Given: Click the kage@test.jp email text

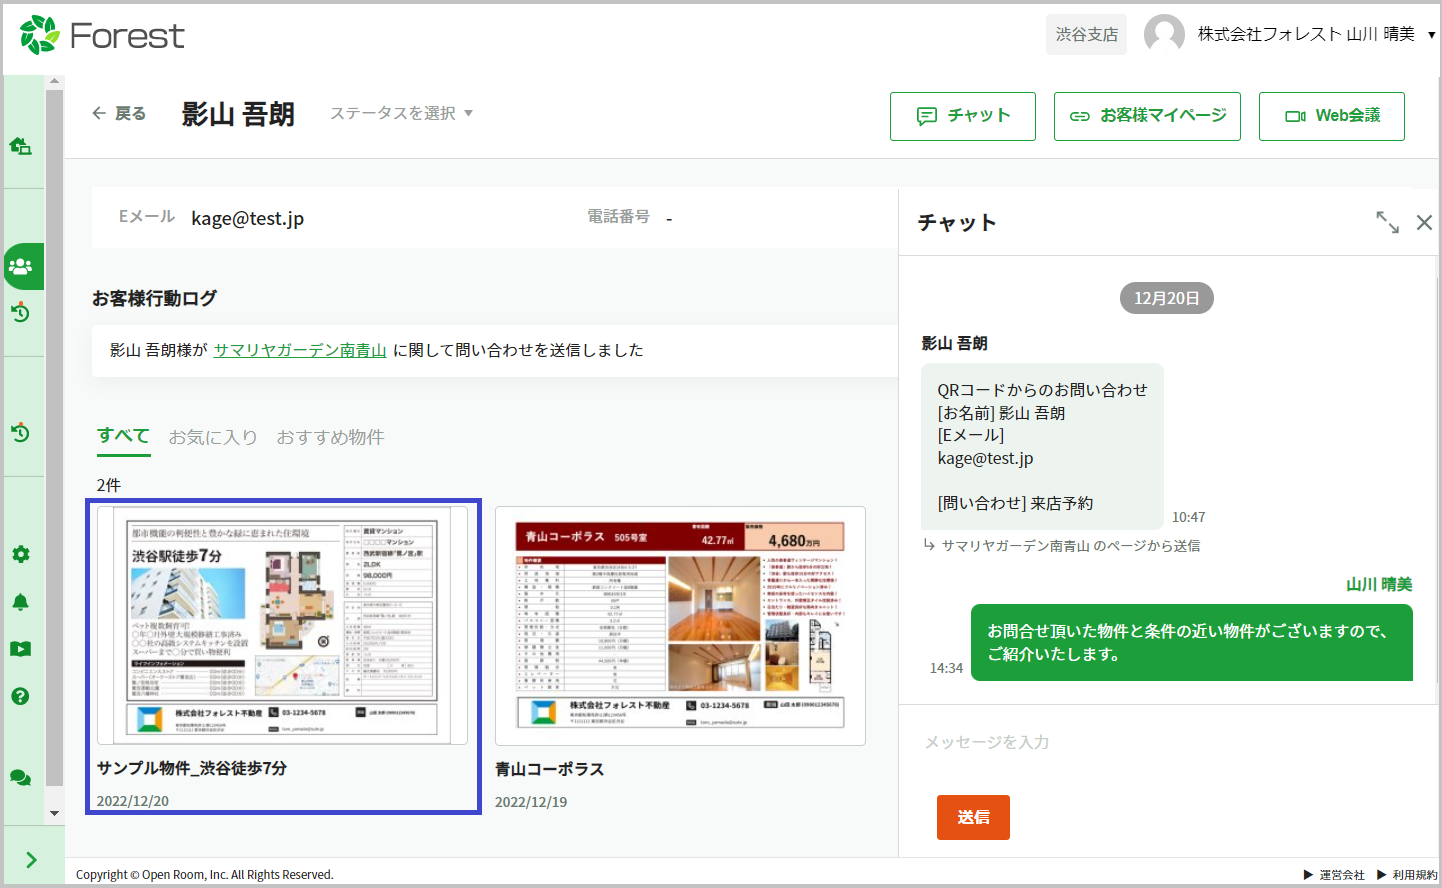Looking at the screenshot, I should click(248, 218).
